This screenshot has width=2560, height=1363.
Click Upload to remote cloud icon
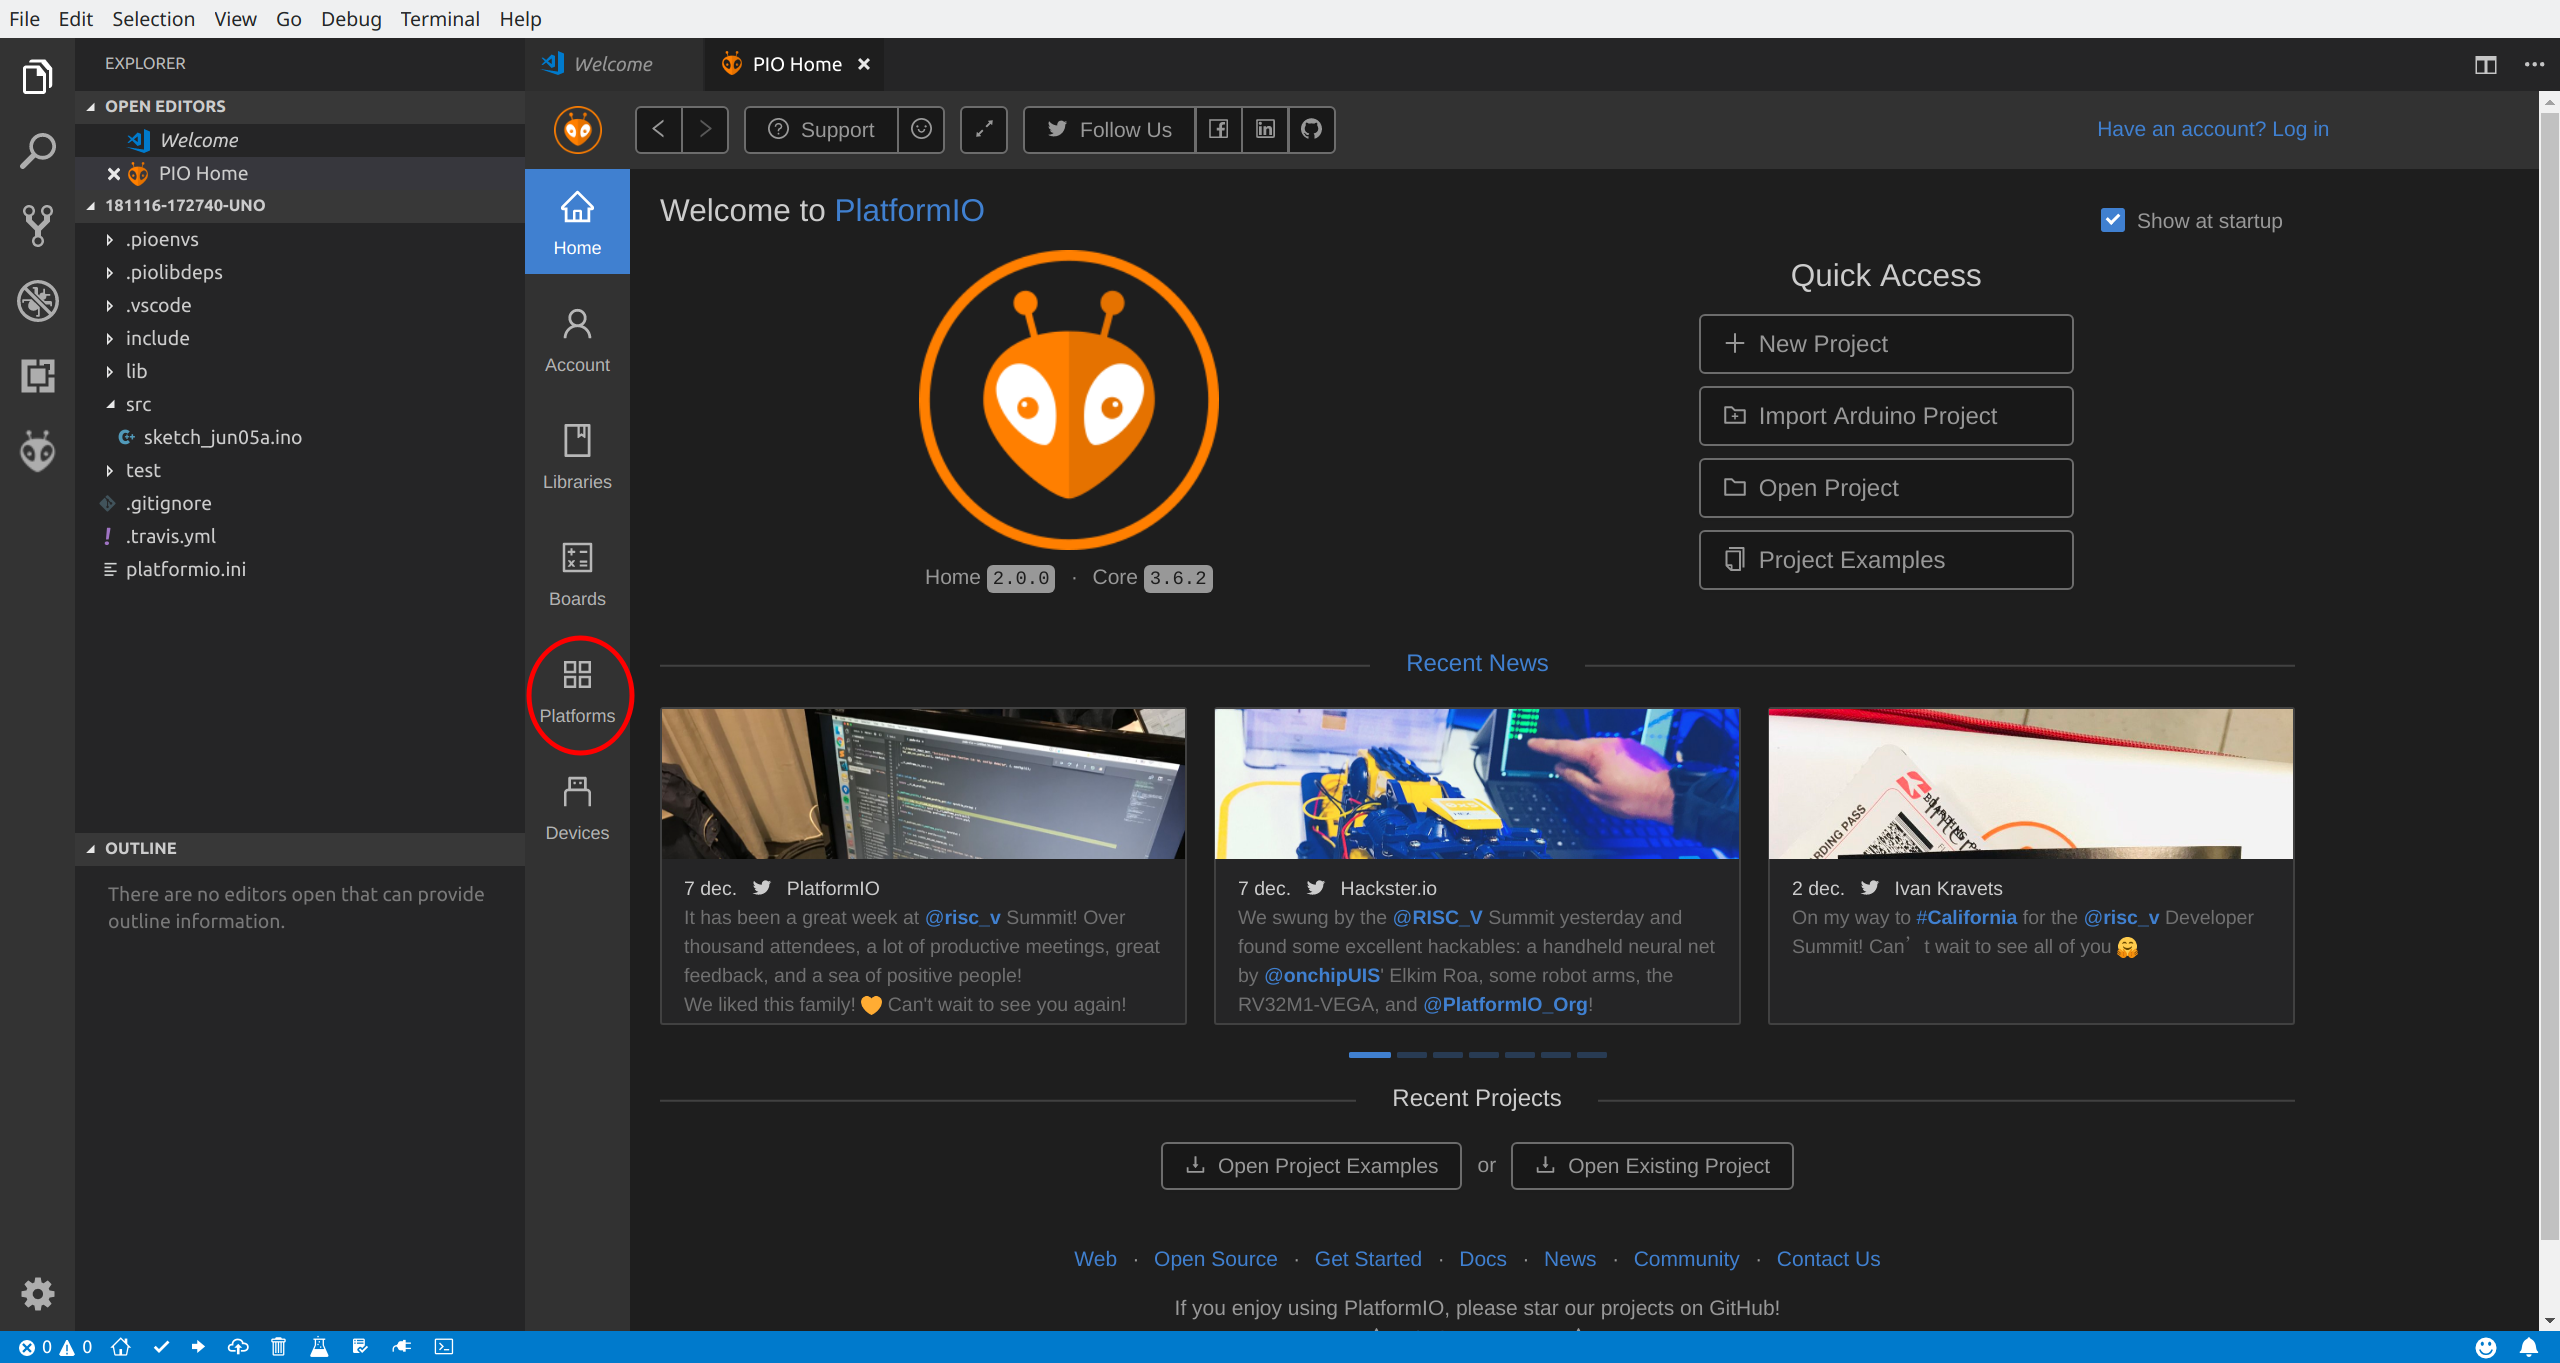238,1347
